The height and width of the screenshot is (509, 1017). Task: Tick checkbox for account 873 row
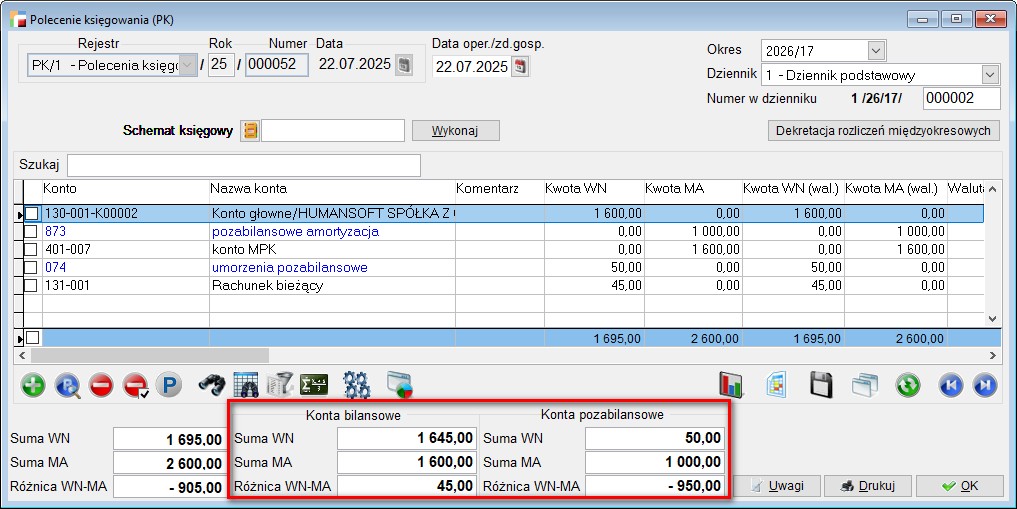[32, 231]
